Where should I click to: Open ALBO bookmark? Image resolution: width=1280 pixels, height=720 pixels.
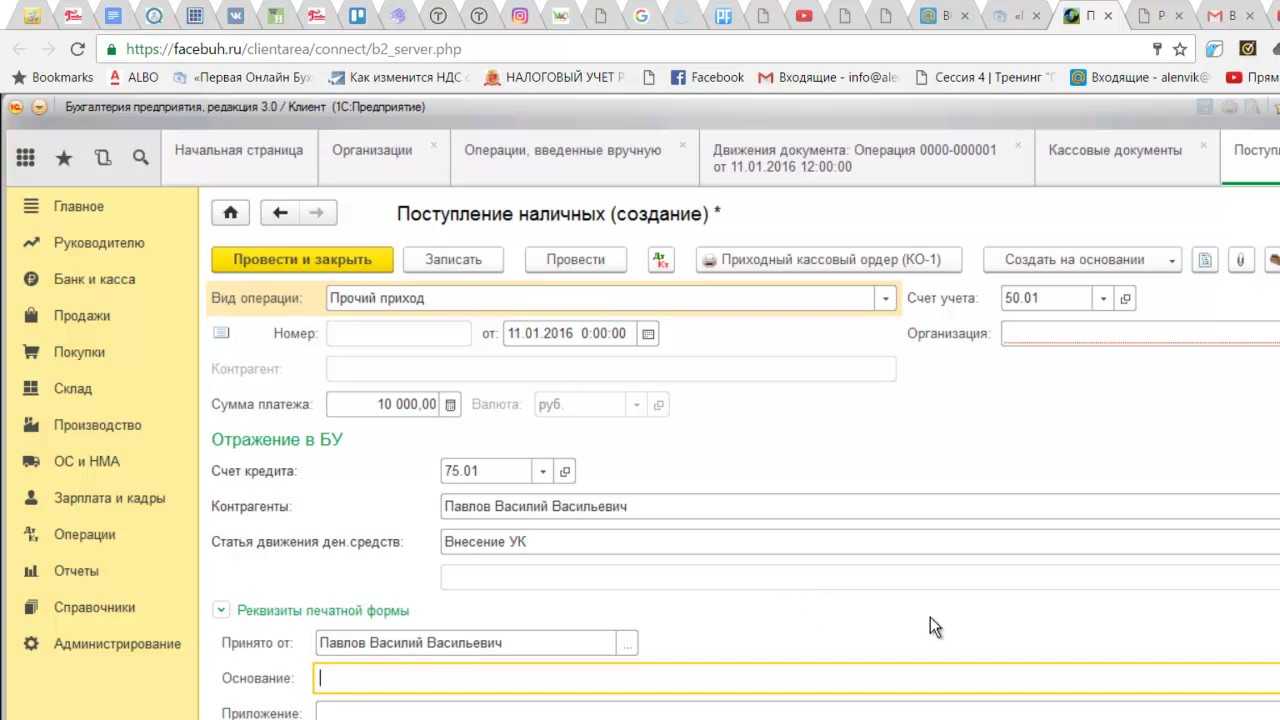(134, 77)
